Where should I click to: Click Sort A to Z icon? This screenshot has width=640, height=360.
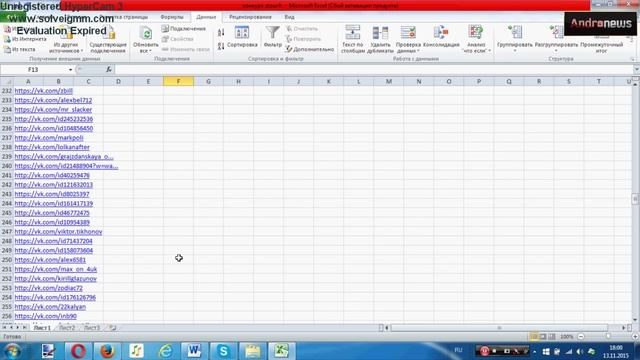tap(221, 32)
